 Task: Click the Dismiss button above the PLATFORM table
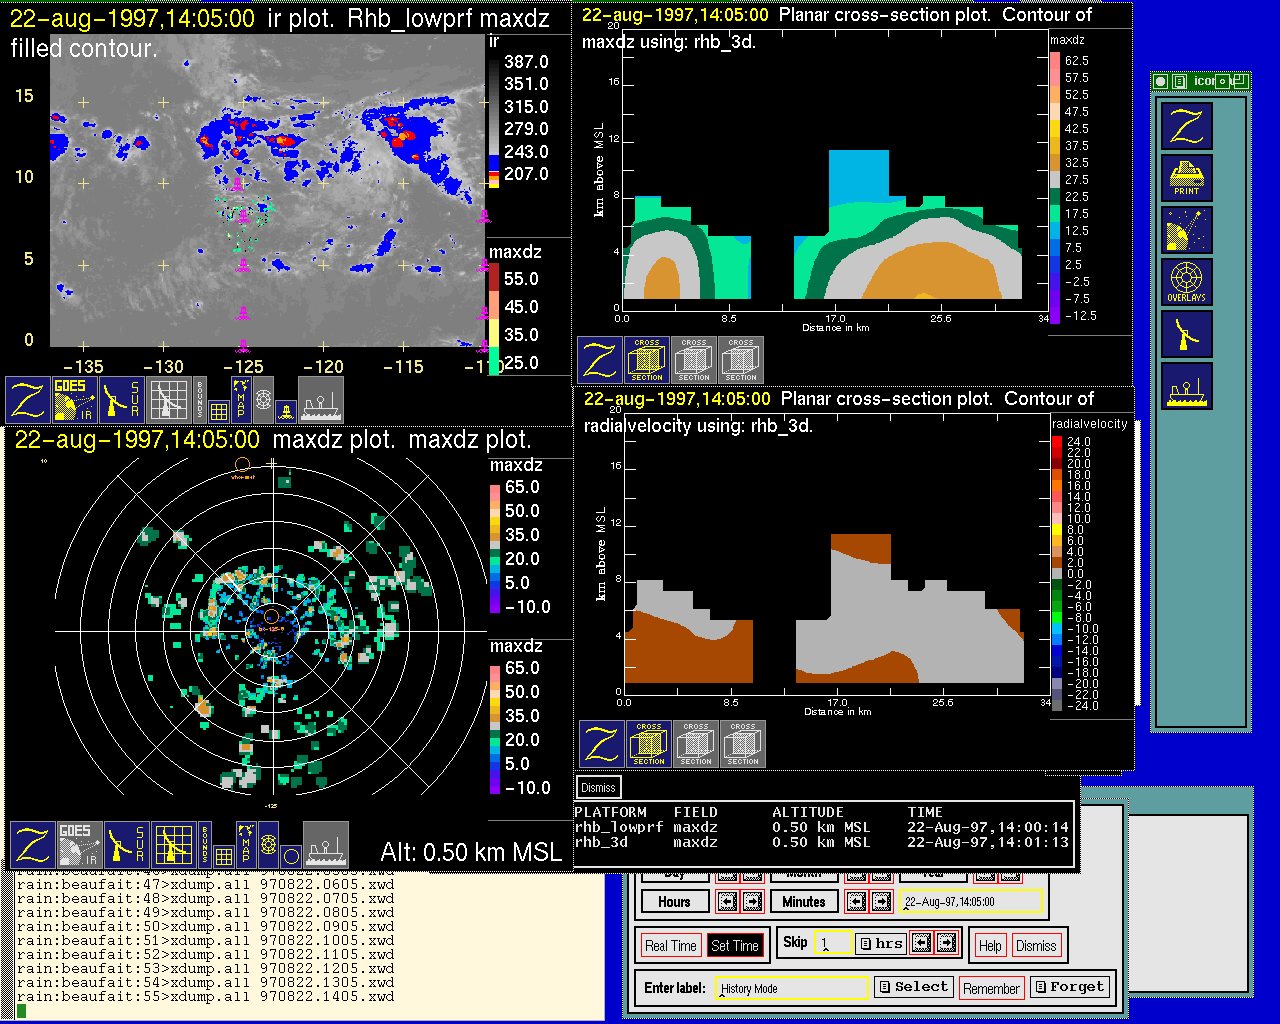[598, 787]
